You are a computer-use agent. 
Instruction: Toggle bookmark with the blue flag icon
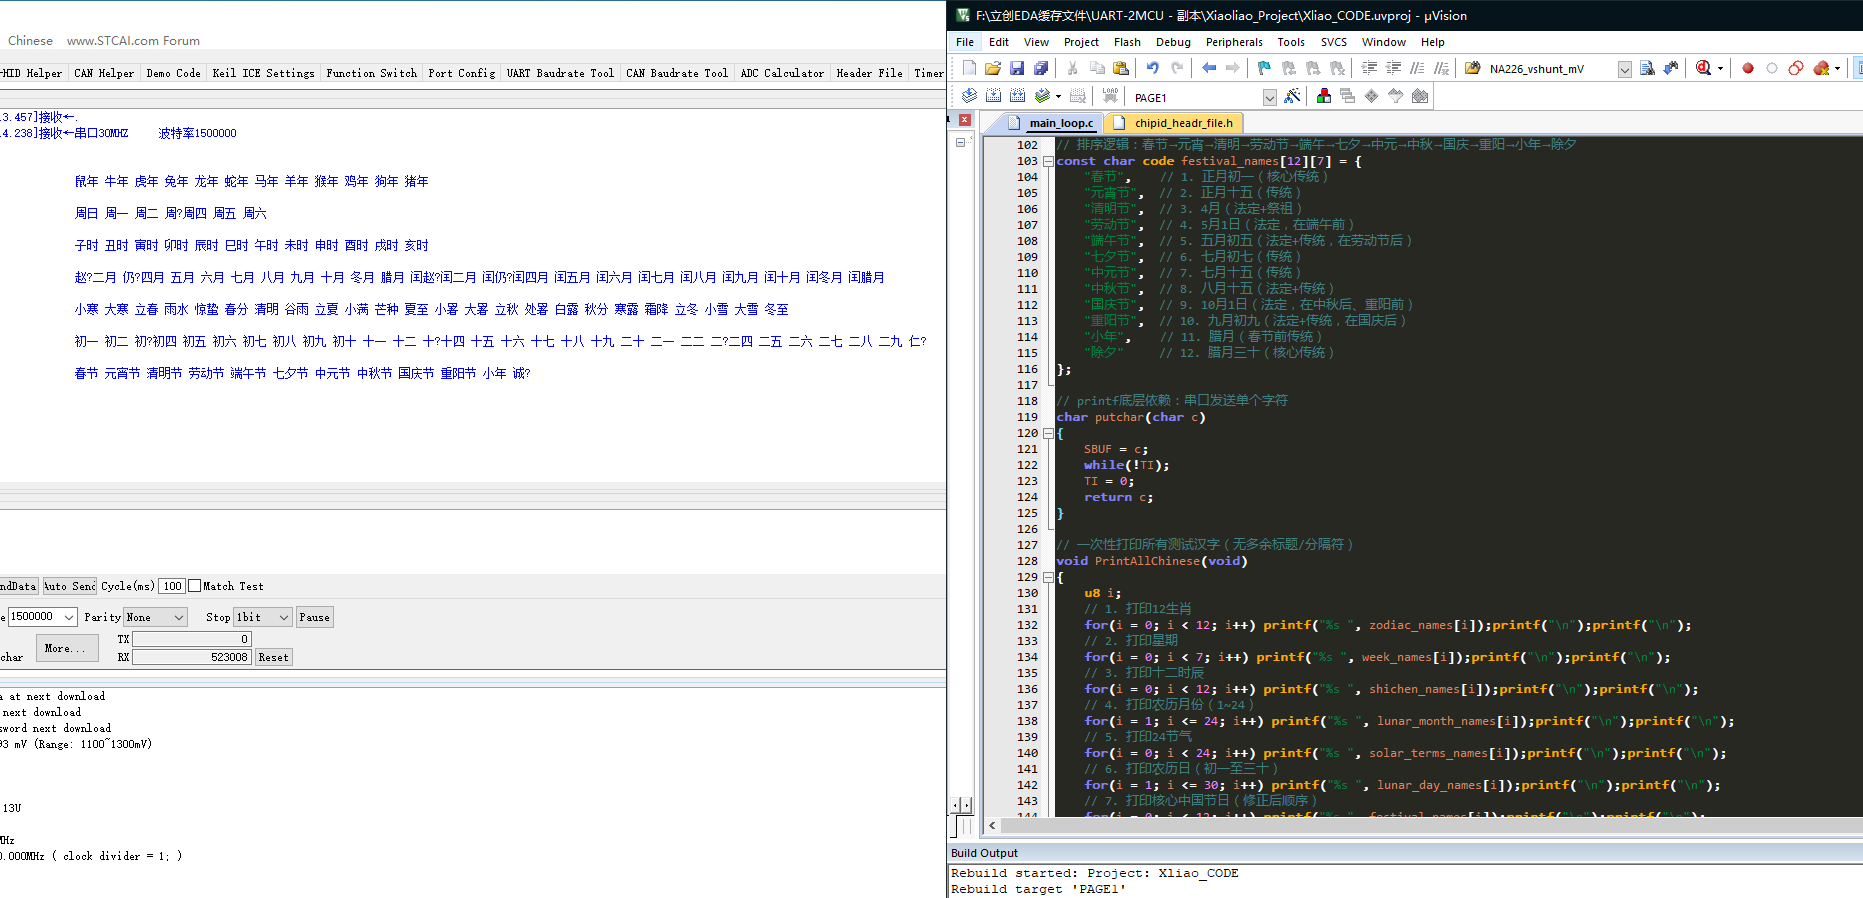click(x=1264, y=68)
